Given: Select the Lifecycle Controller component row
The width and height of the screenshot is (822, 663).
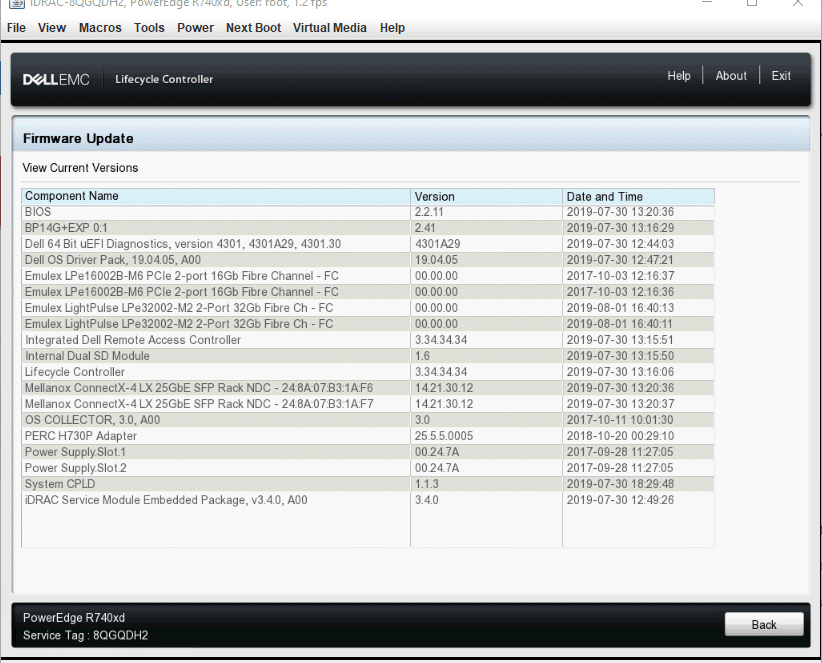Looking at the screenshot, I should (x=367, y=372).
